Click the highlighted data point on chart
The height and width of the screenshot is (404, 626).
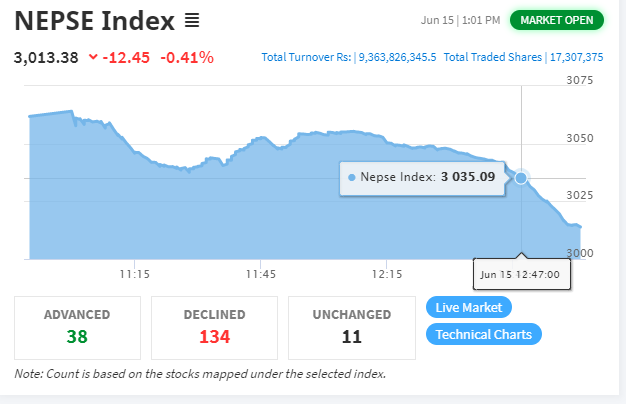click(521, 178)
